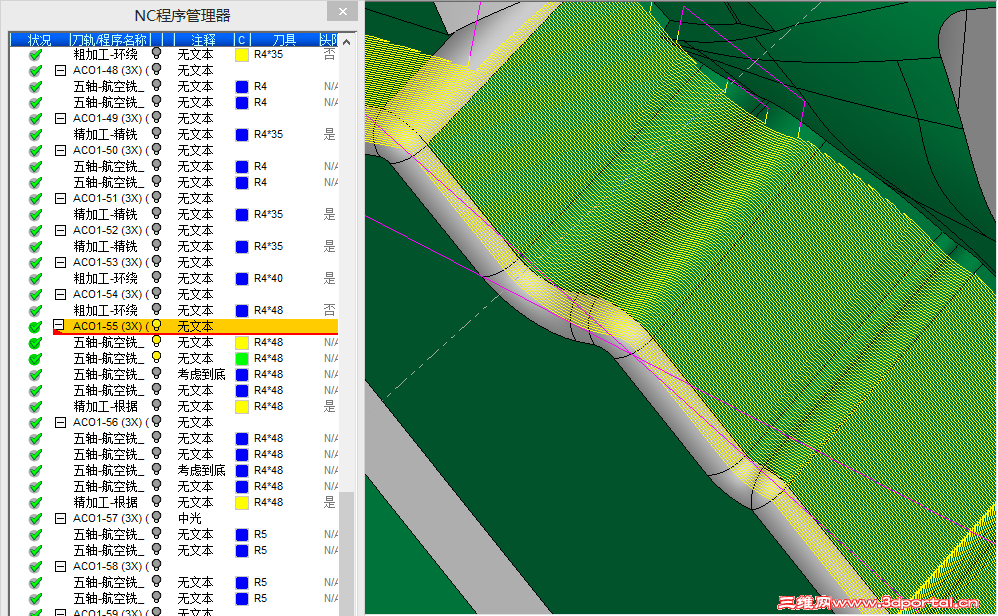Click the green check status of AC01-57

[x=36, y=519]
